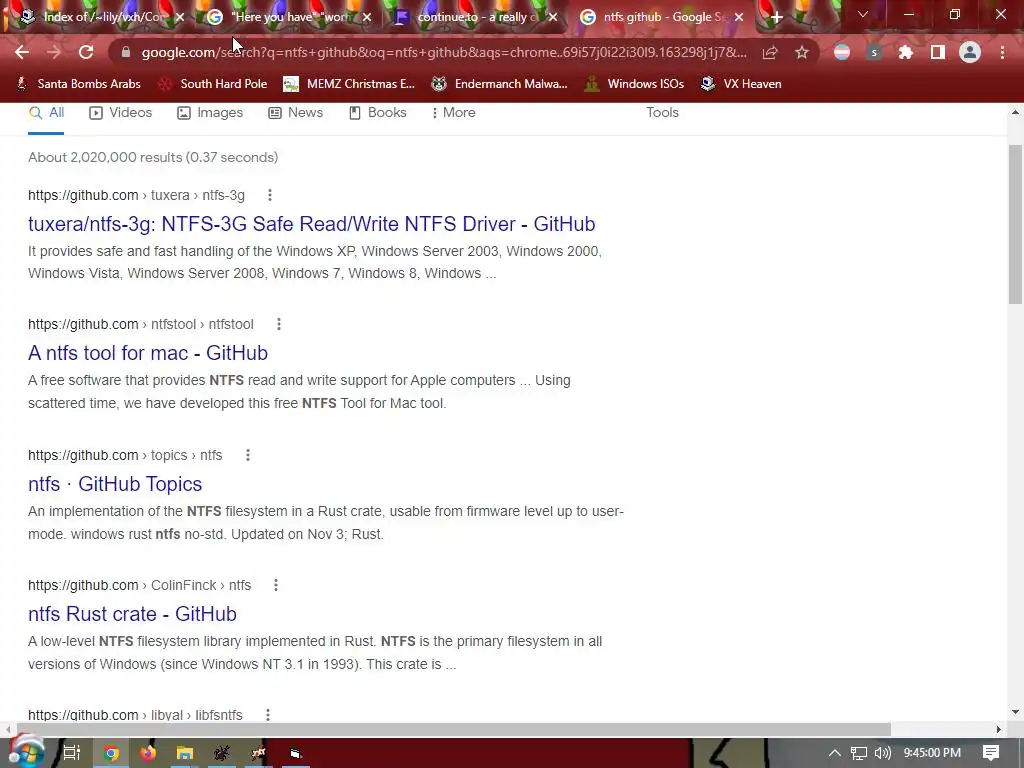
Task: Open the 'Santa Bombs Arabs' bookmark
Action: tap(78, 84)
